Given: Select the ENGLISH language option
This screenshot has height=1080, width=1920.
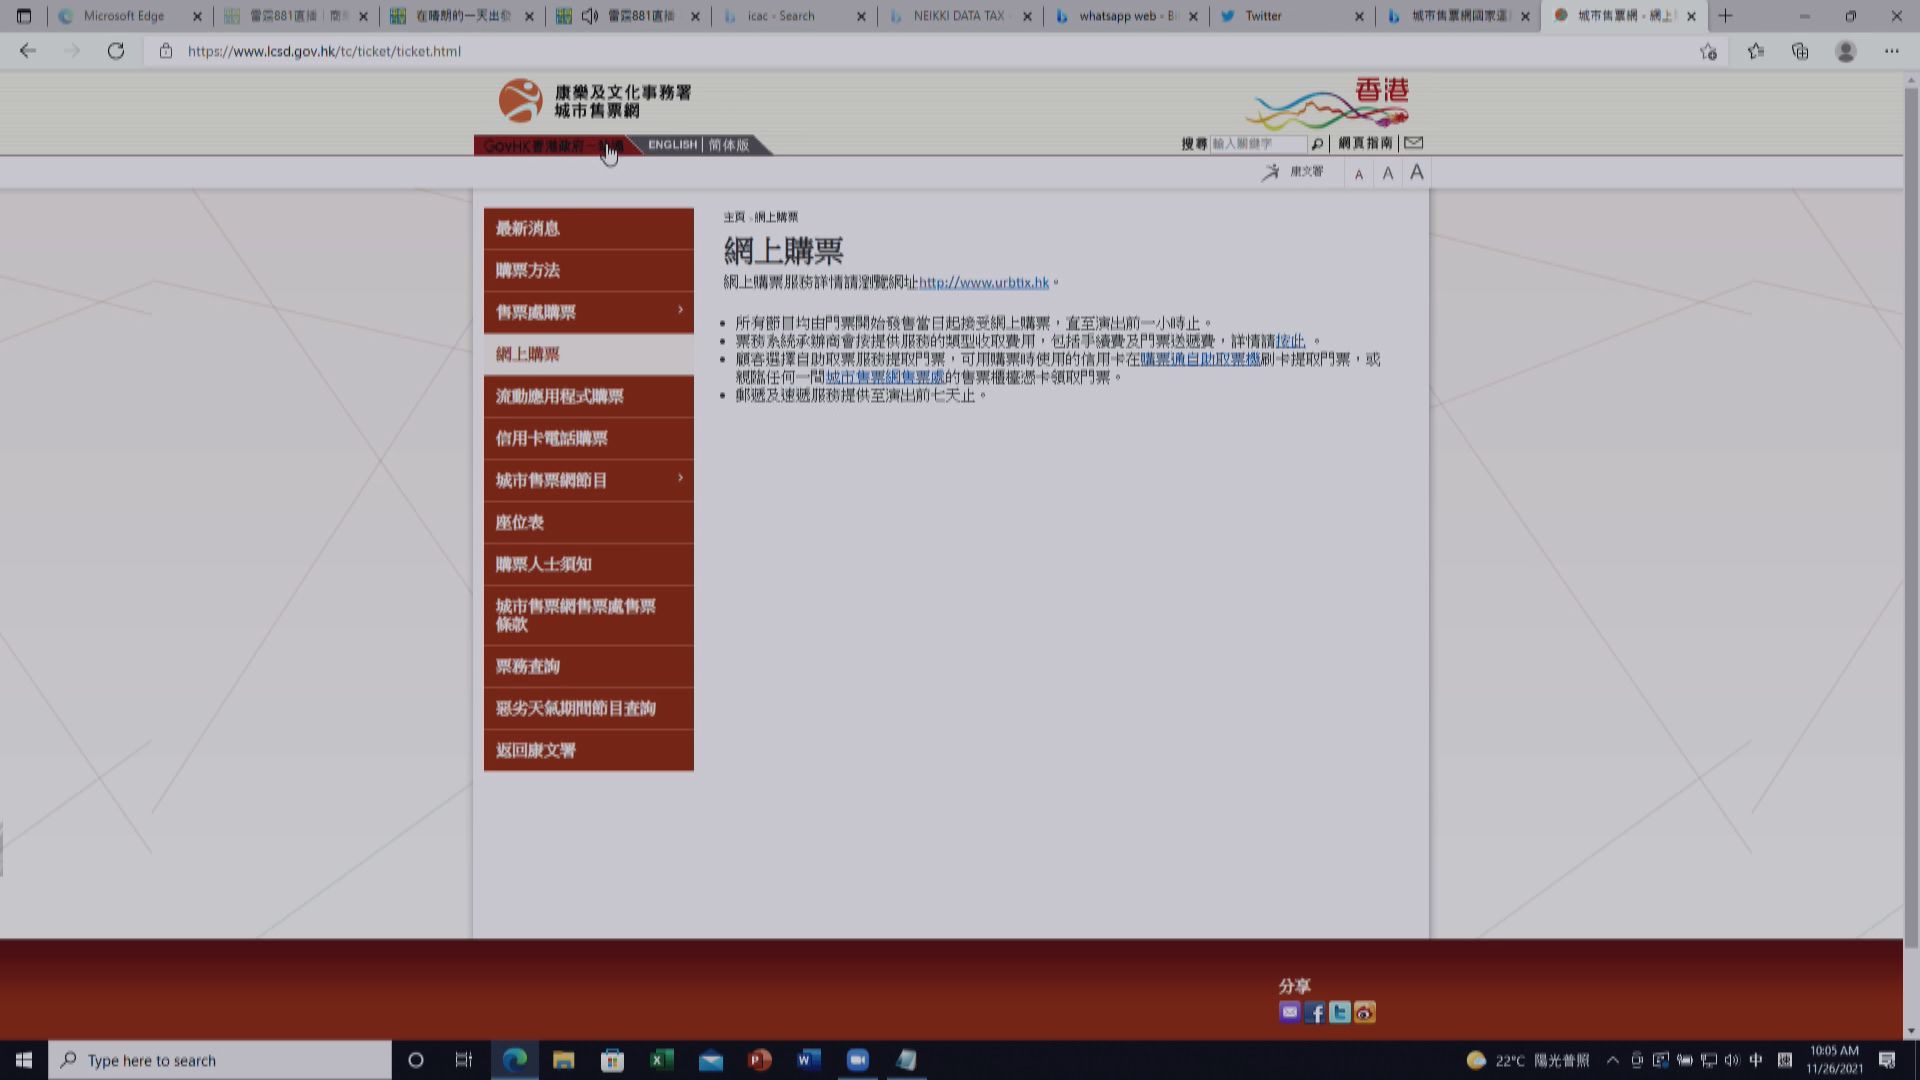Looking at the screenshot, I should coord(671,145).
